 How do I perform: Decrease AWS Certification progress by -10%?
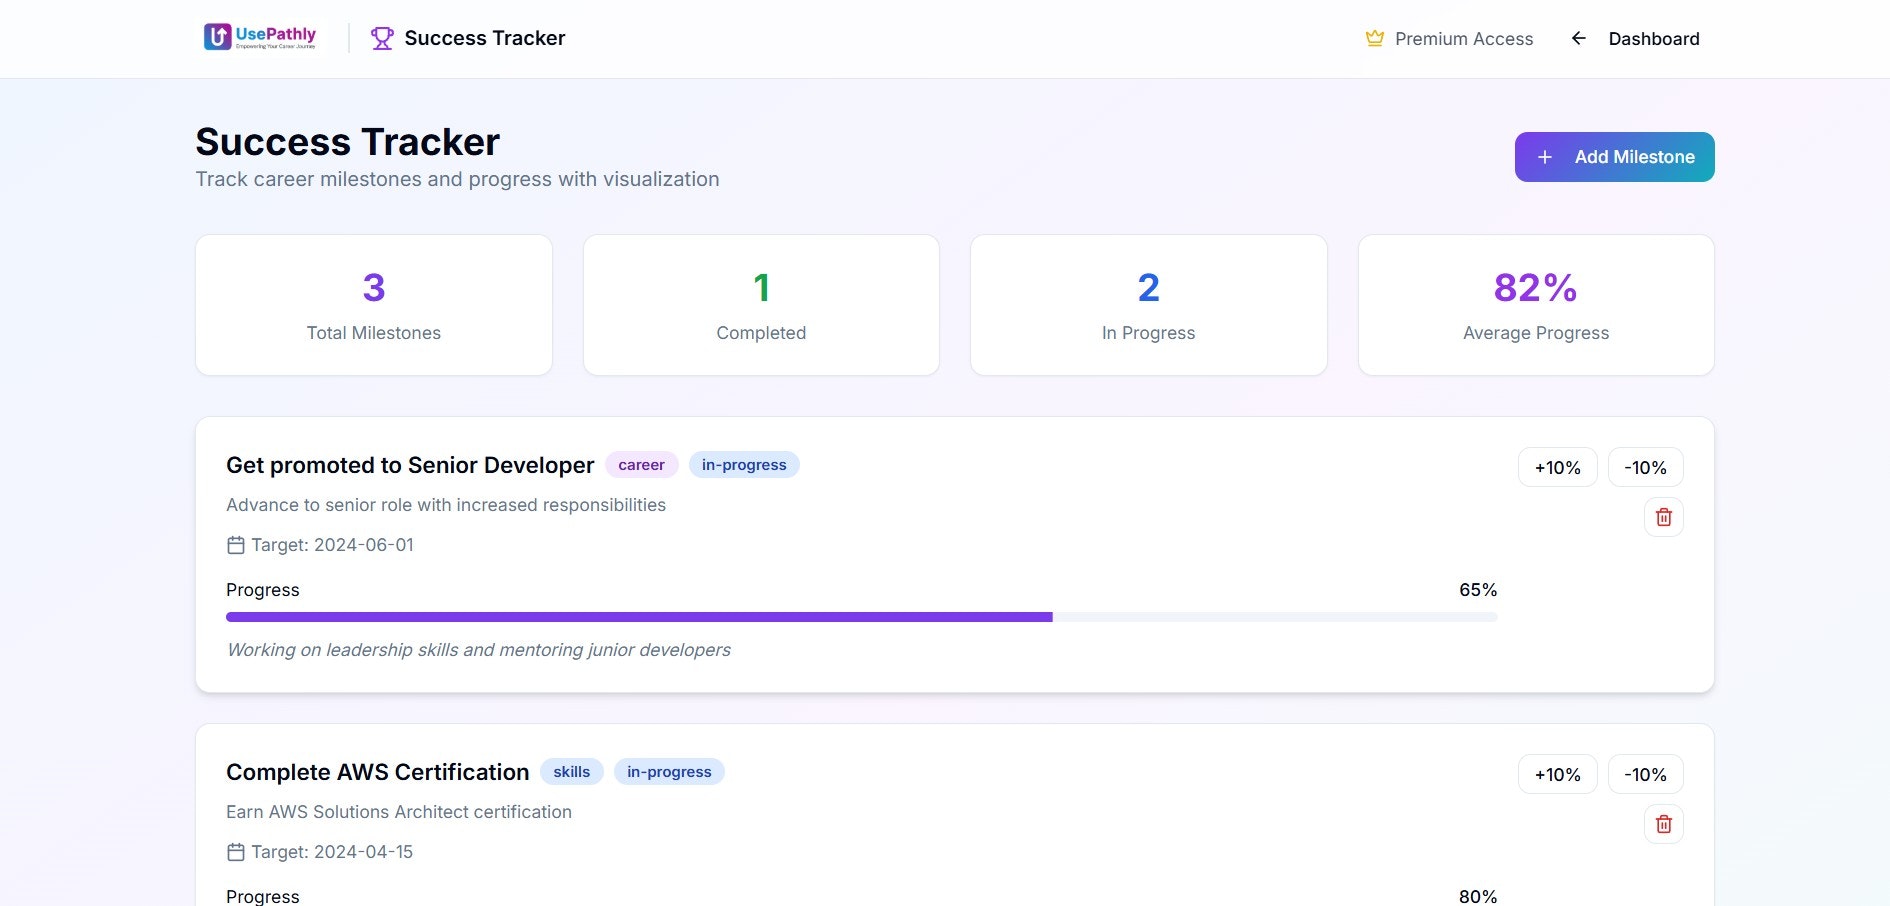tap(1645, 774)
